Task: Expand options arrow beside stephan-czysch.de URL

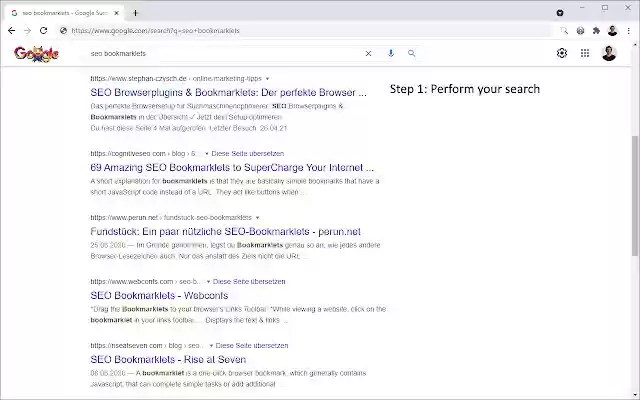Action: pos(267,79)
